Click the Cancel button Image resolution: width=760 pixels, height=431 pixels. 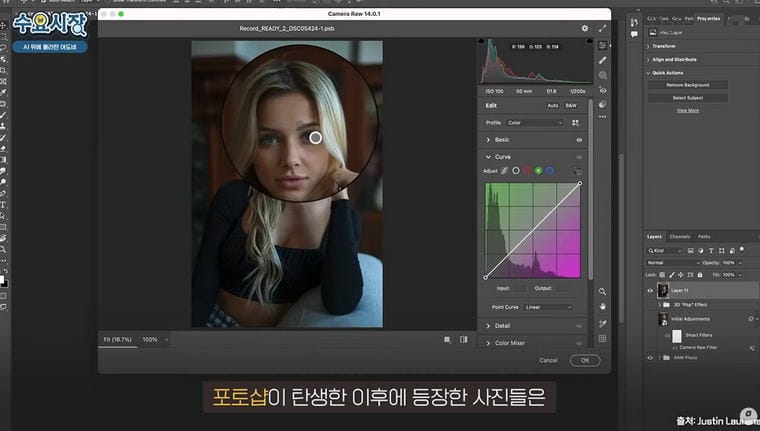coord(549,360)
